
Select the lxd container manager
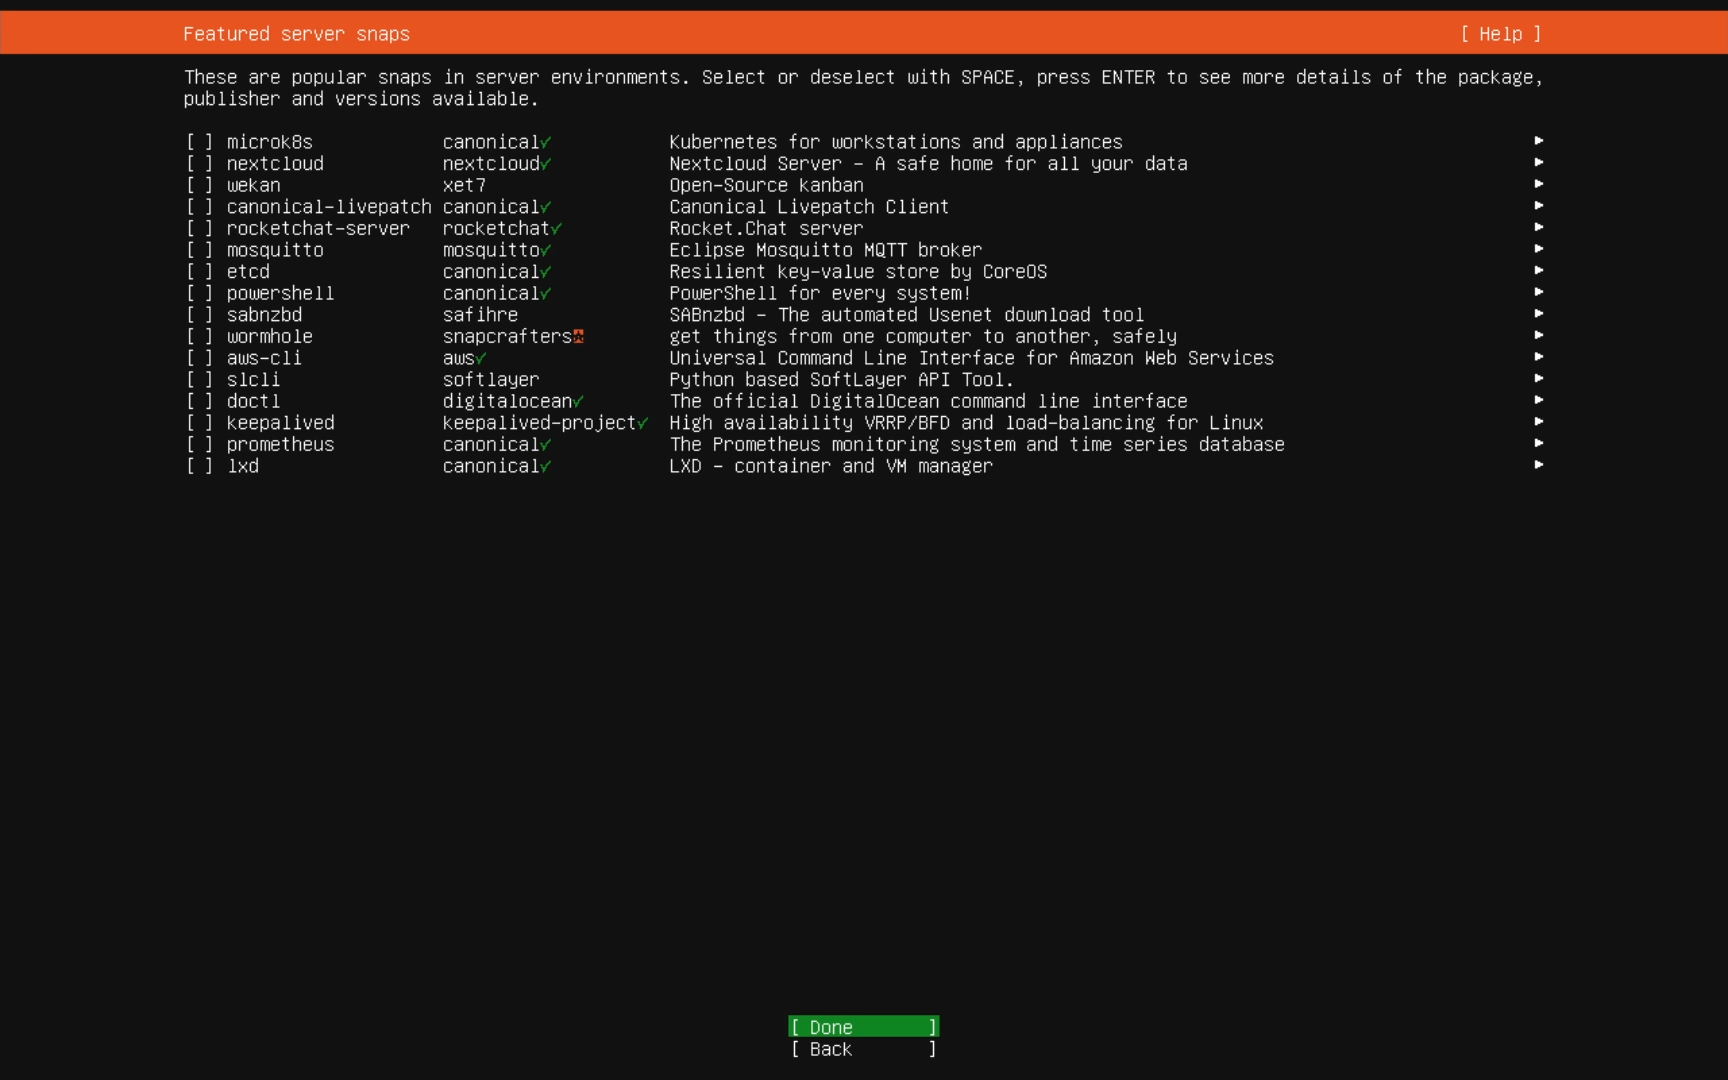tap(199, 466)
